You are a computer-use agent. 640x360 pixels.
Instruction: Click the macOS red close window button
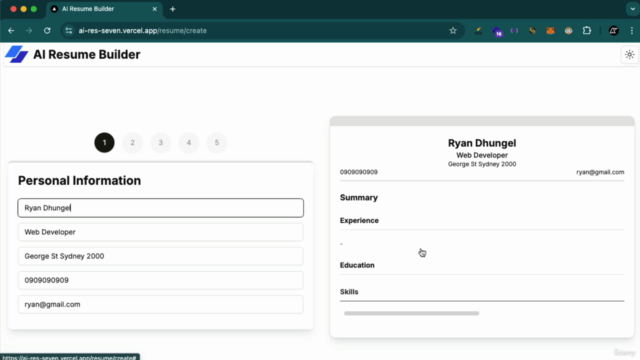(x=13, y=9)
